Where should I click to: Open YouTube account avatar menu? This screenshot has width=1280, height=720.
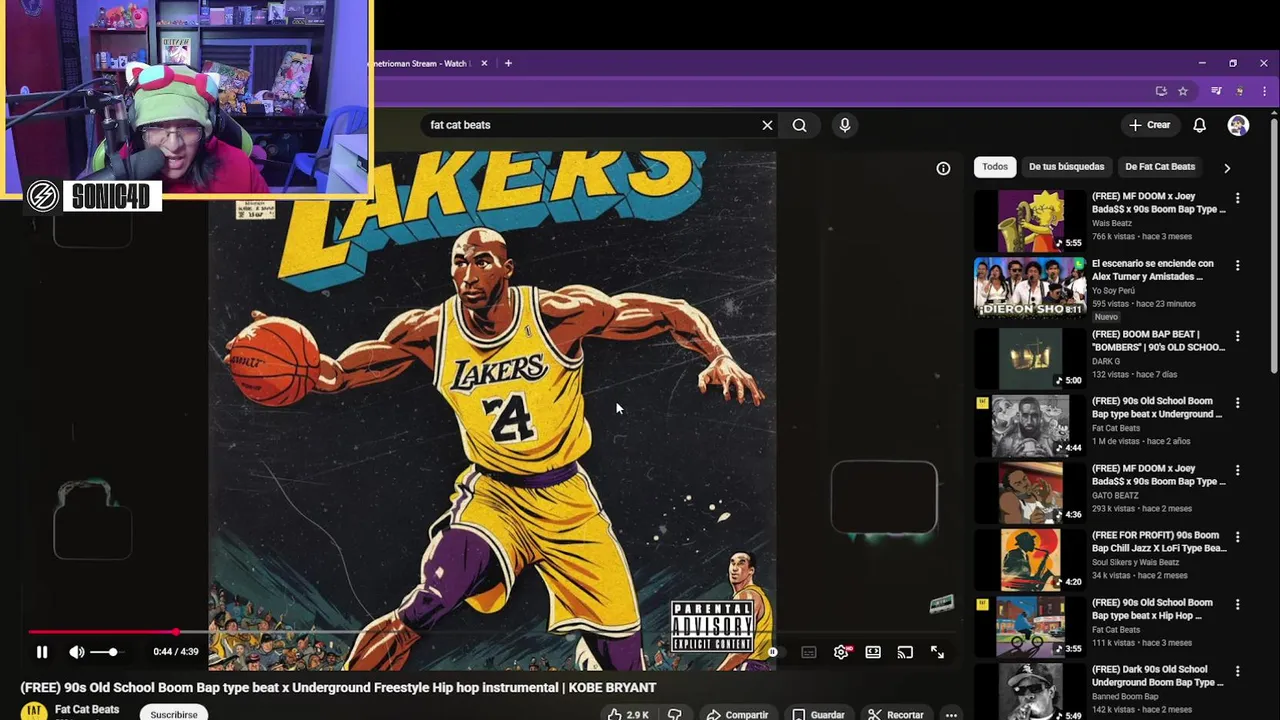1238,125
